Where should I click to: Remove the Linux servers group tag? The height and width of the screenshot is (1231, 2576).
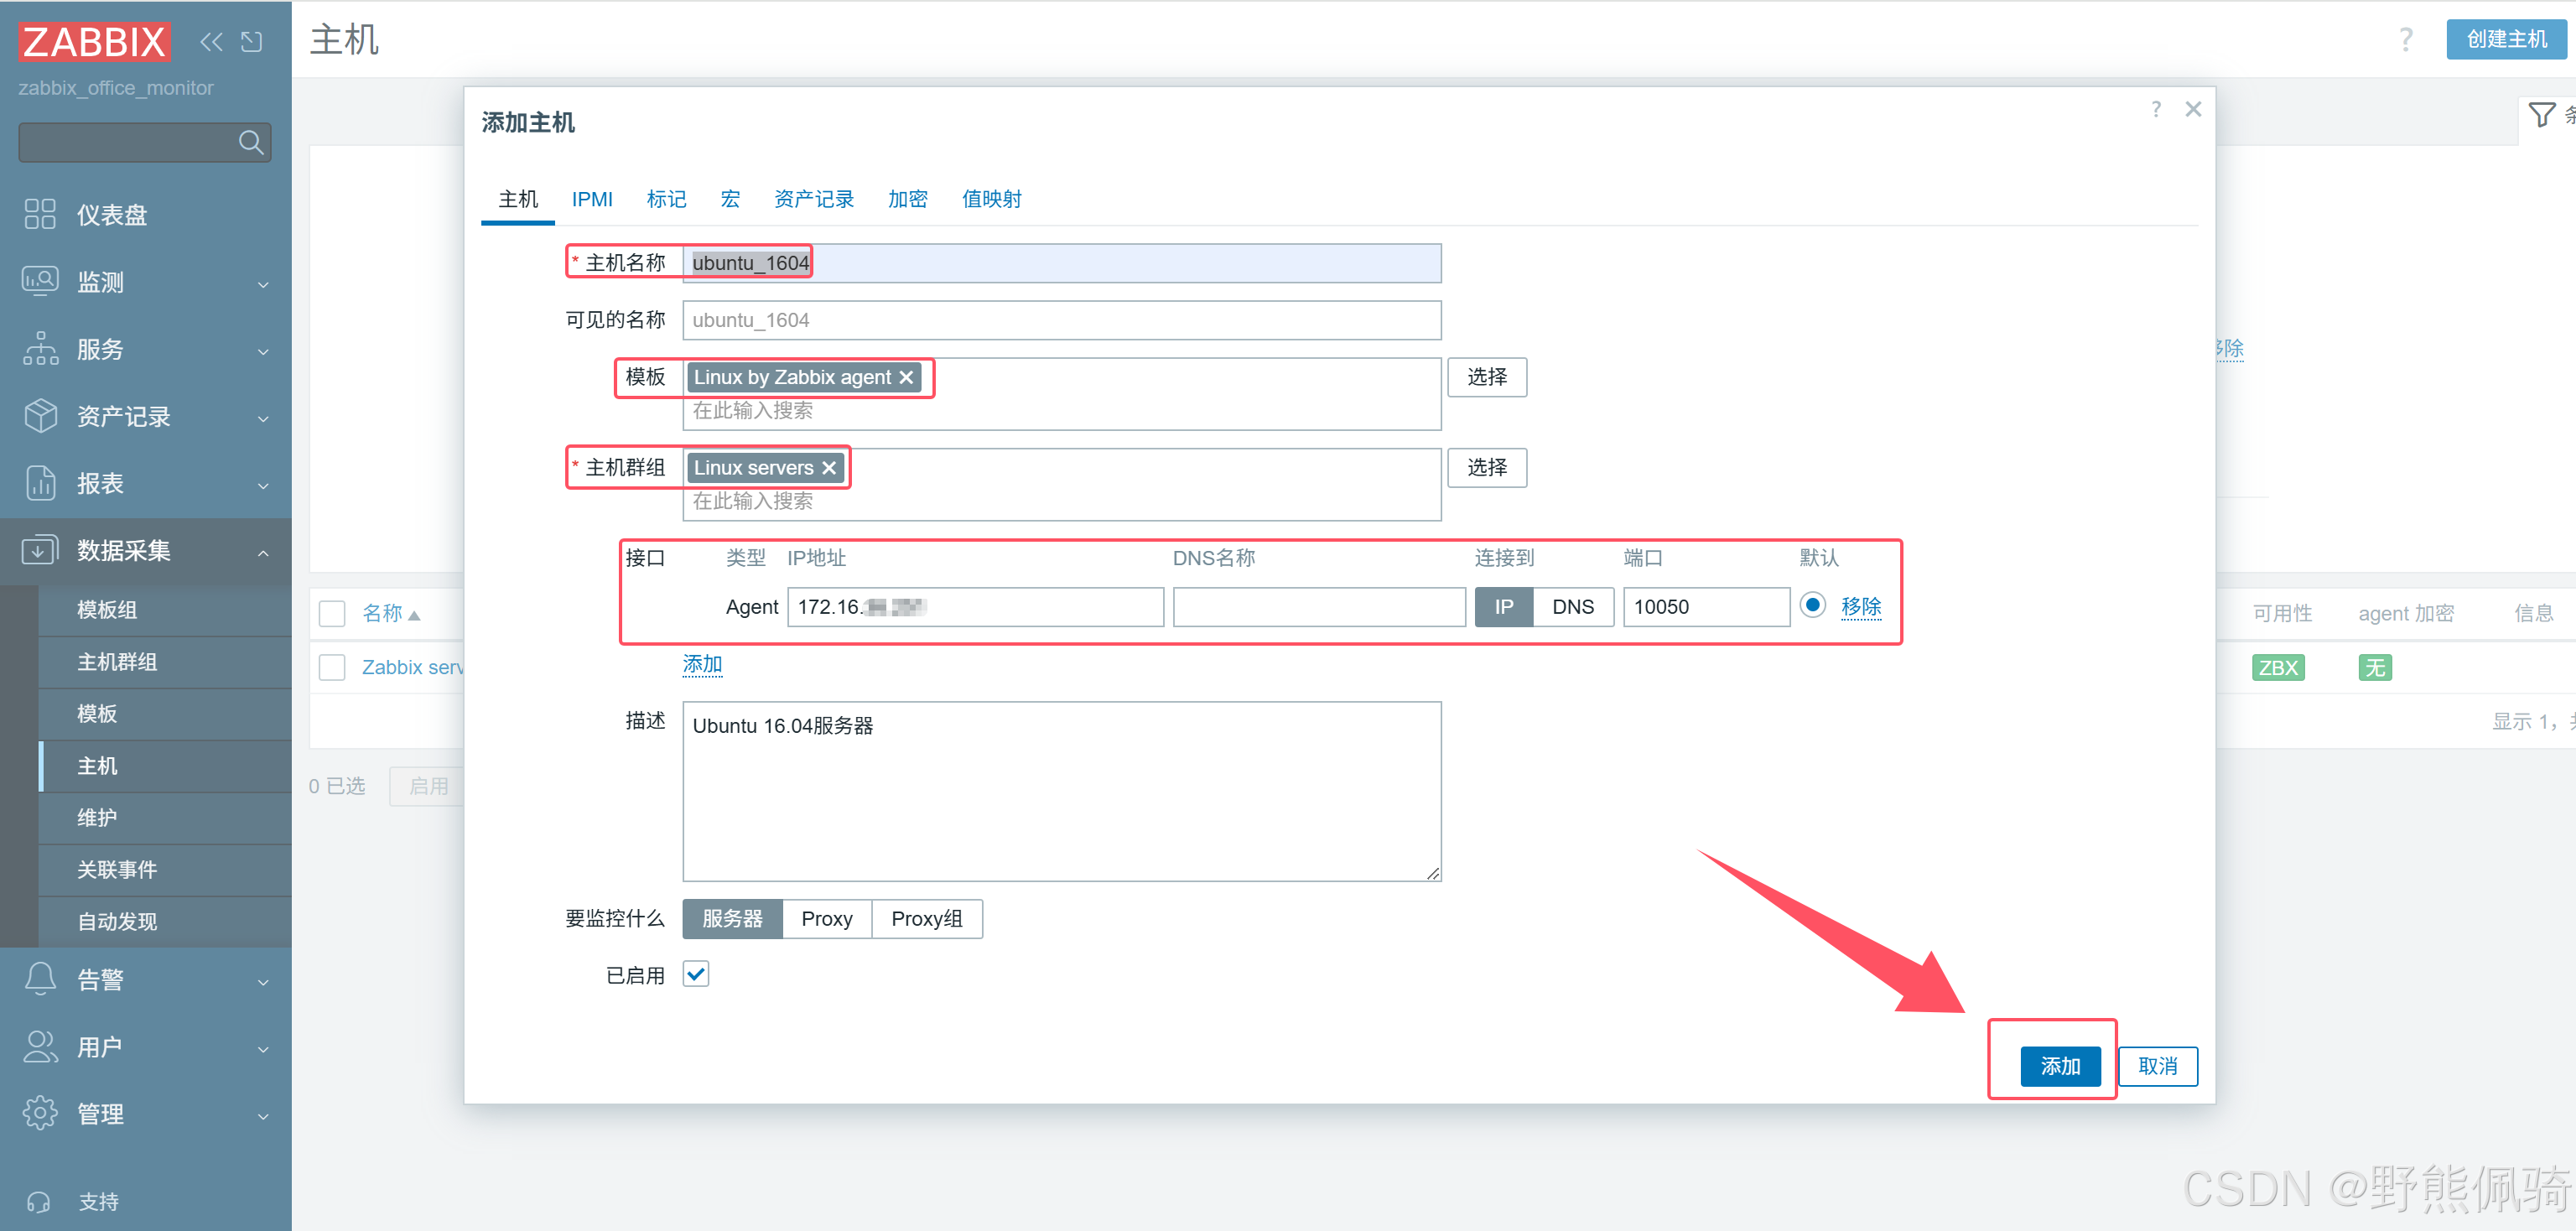pos(829,468)
